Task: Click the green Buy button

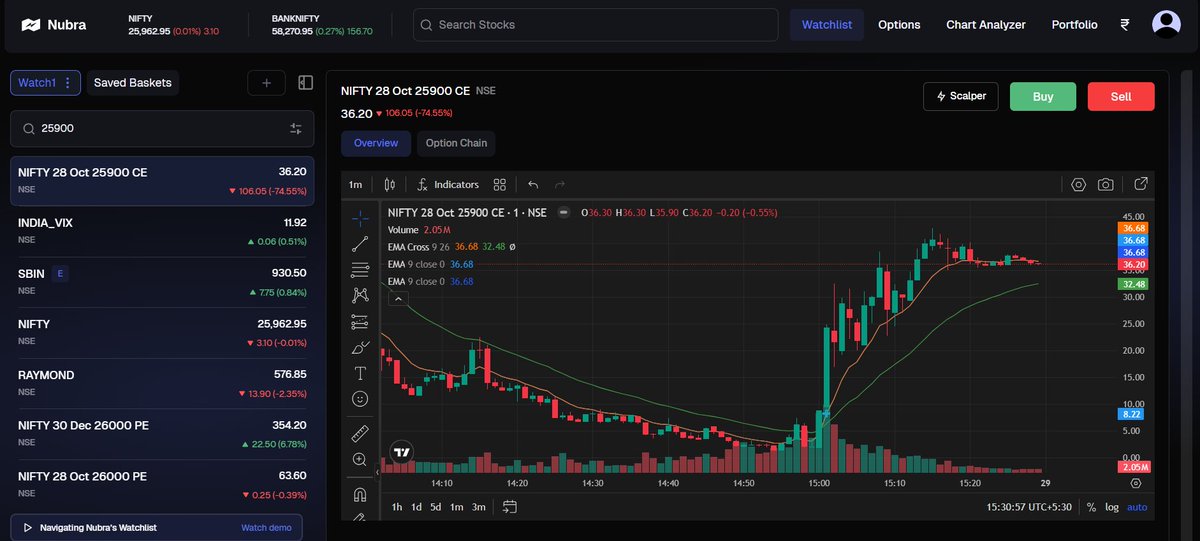Action: [1043, 96]
